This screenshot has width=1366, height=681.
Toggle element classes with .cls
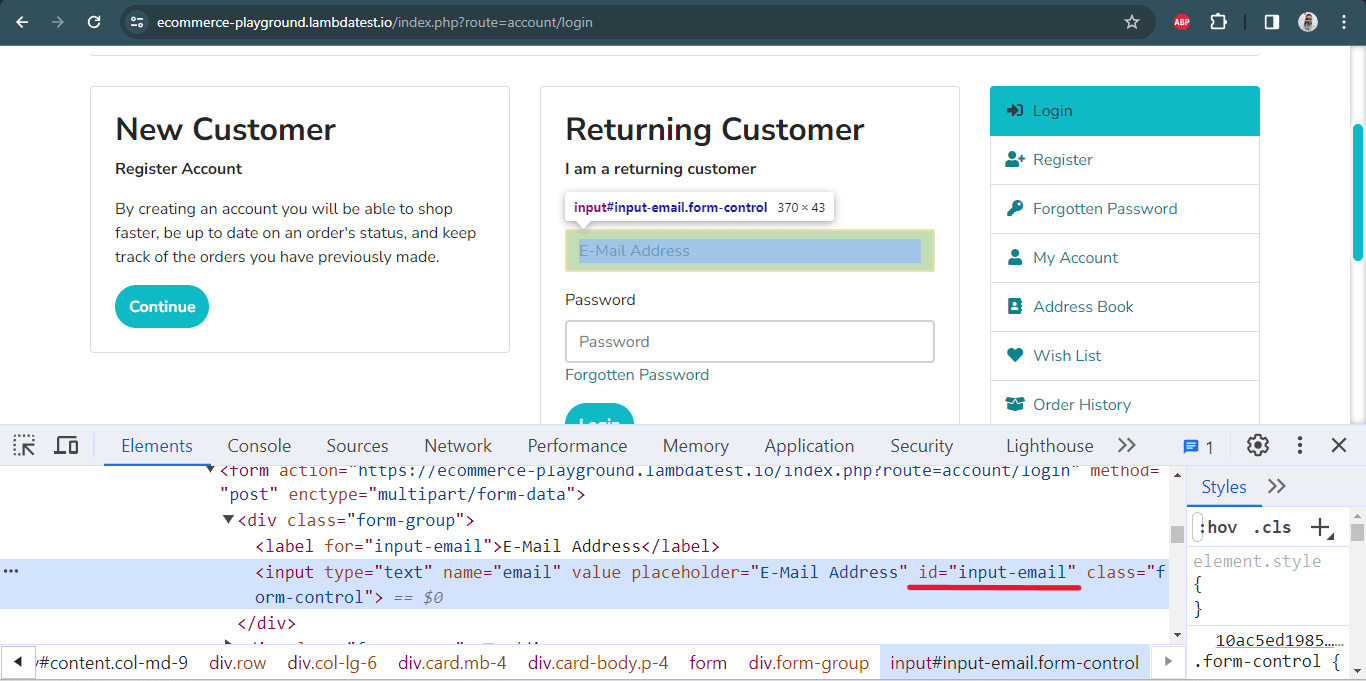(1272, 527)
